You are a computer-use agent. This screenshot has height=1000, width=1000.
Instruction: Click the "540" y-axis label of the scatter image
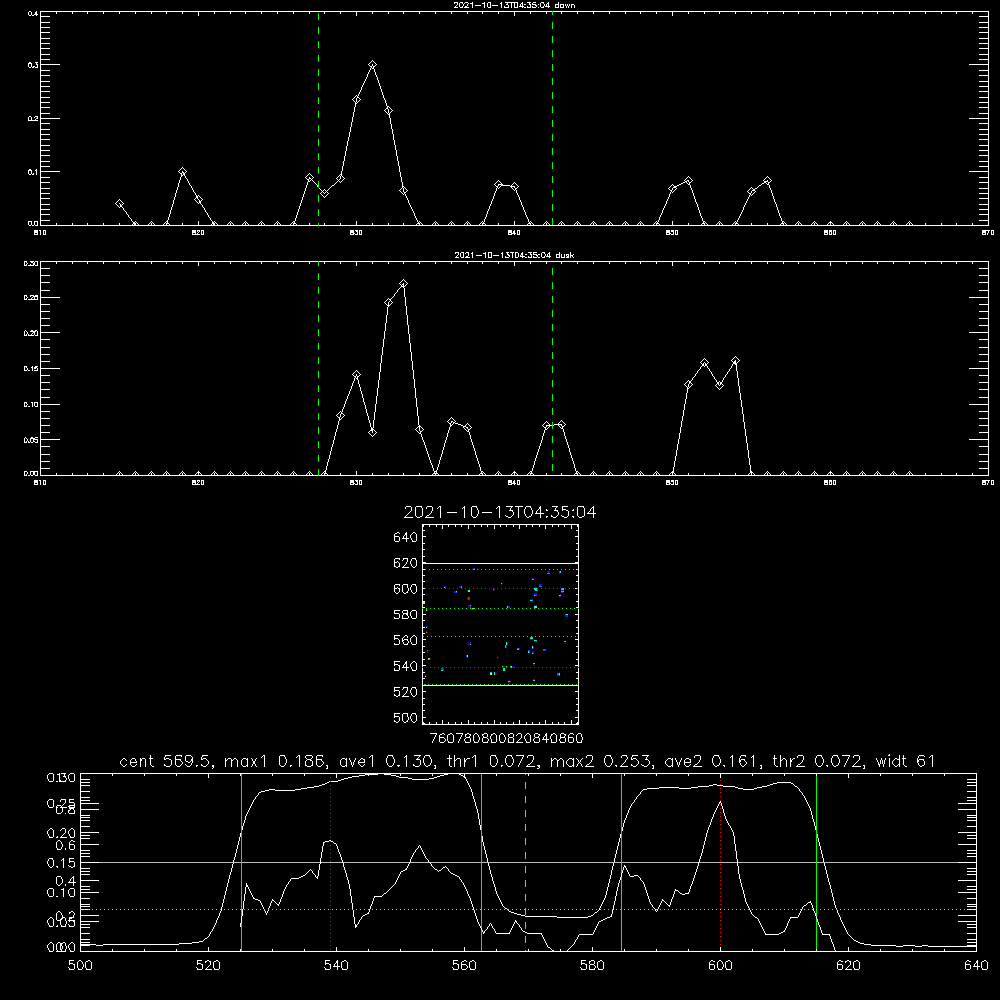point(406,666)
